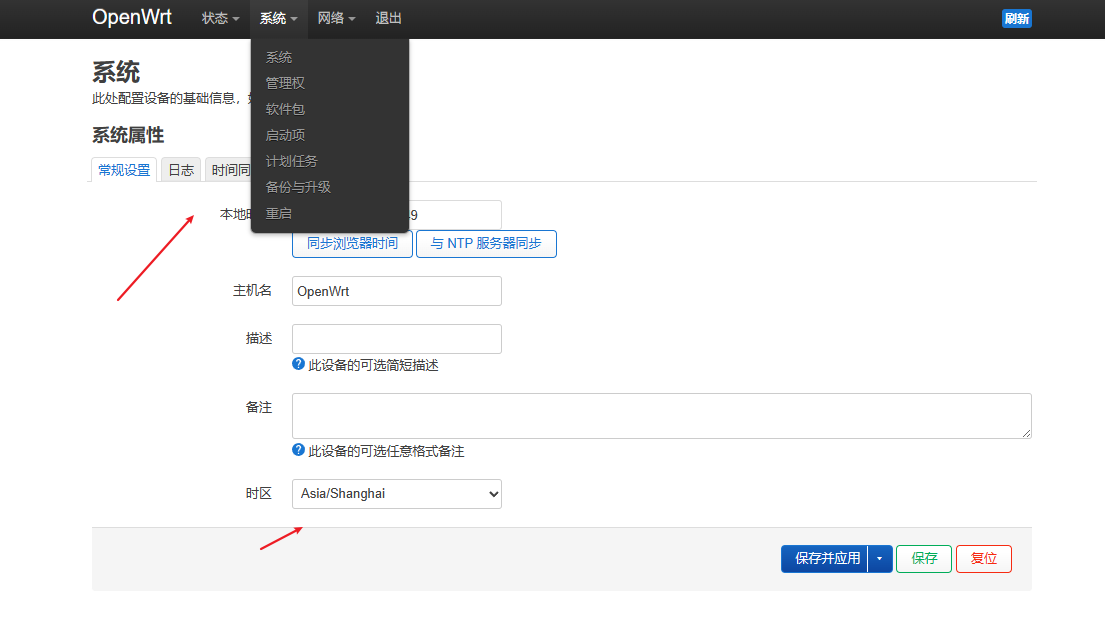Select 重启 in the dropdown menu

coord(278,214)
